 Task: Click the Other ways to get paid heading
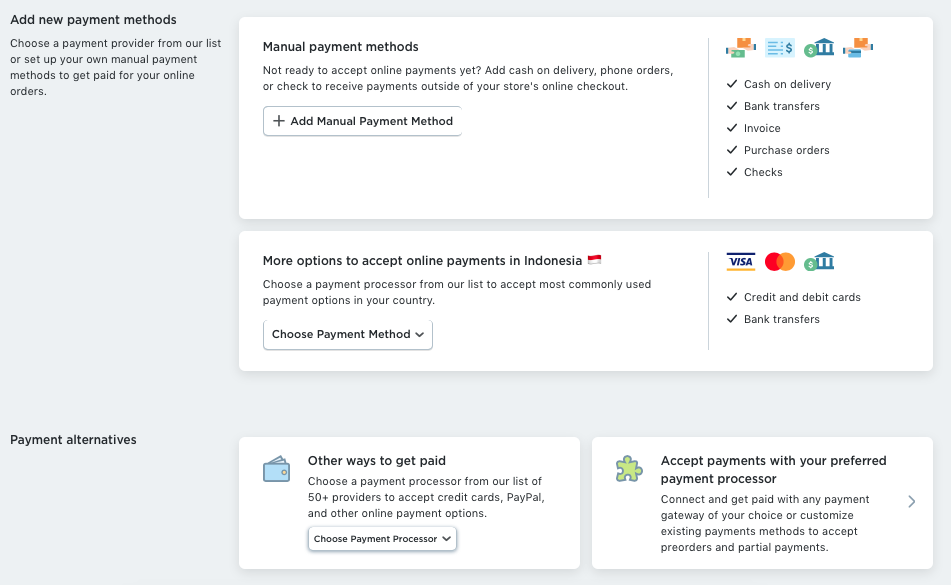377,461
